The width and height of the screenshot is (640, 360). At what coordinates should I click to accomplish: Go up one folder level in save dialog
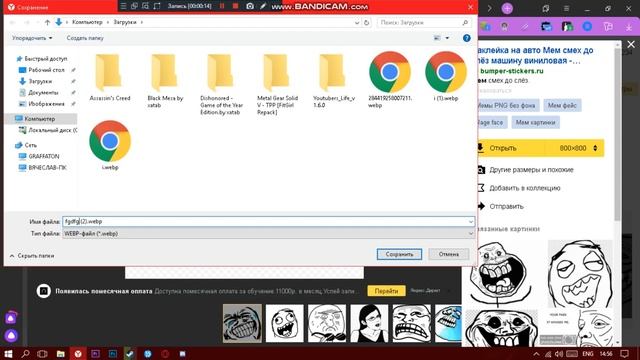click(x=47, y=22)
